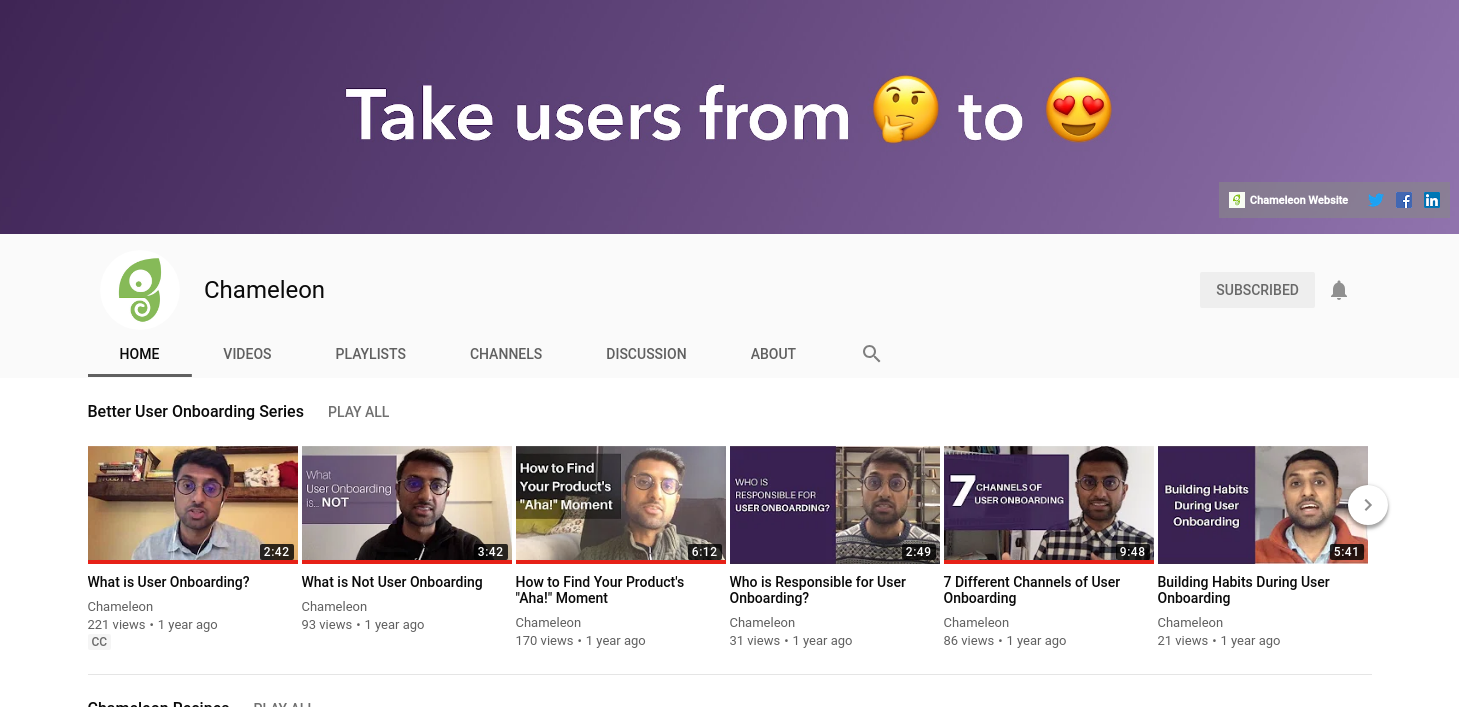This screenshot has height=707, width=1459.
Task: Open 'Building Habits During User Onboarding' video title
Action: [1243, 590]
